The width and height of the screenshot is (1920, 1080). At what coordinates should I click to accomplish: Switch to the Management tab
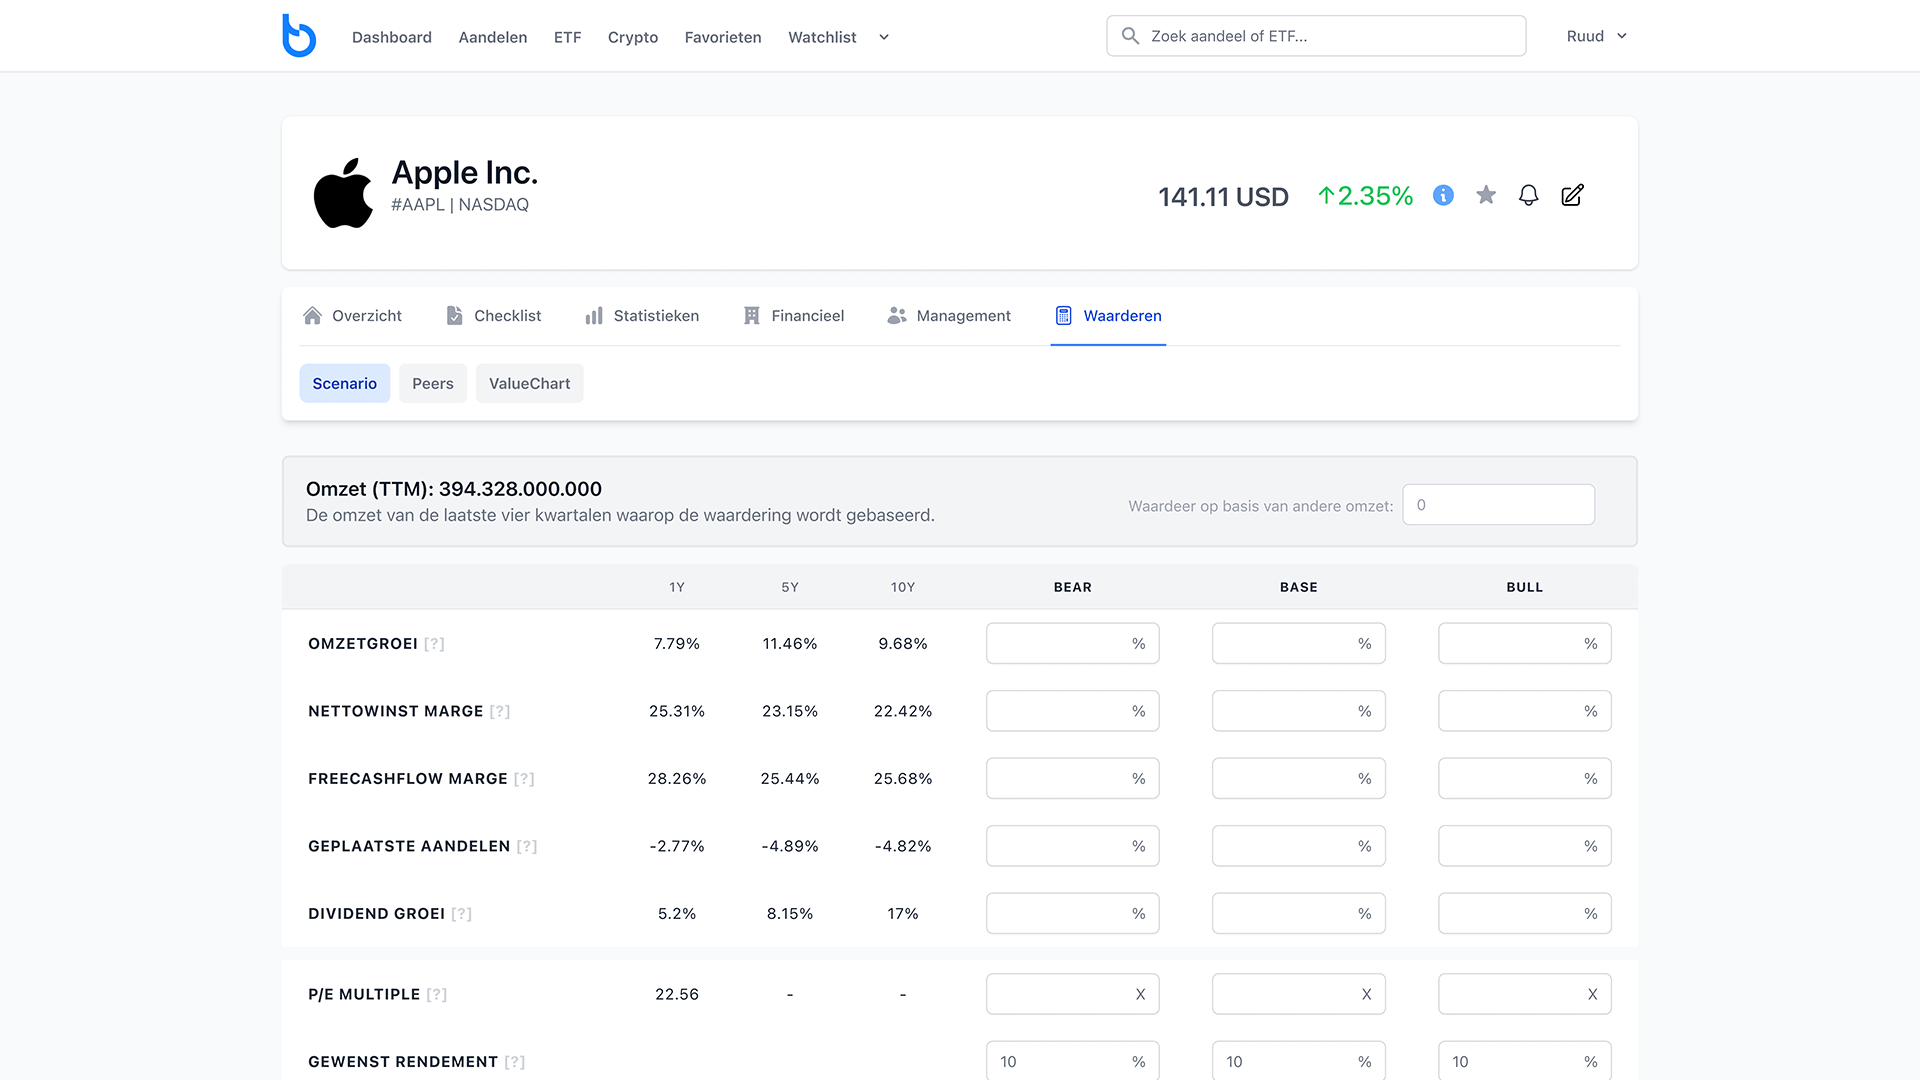[949, 316]
